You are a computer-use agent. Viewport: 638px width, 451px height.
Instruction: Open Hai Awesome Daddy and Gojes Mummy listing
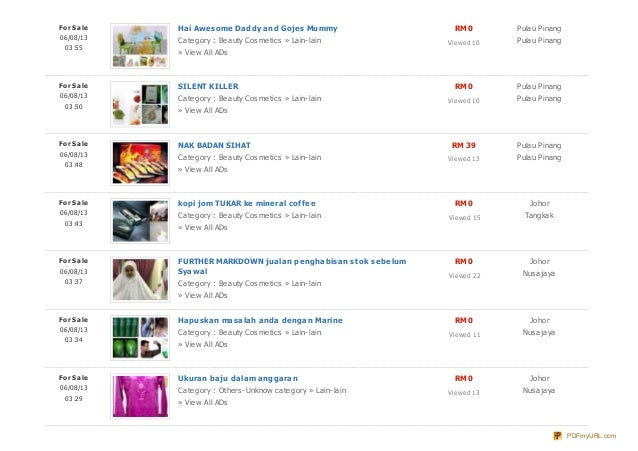tap(257, 28)
